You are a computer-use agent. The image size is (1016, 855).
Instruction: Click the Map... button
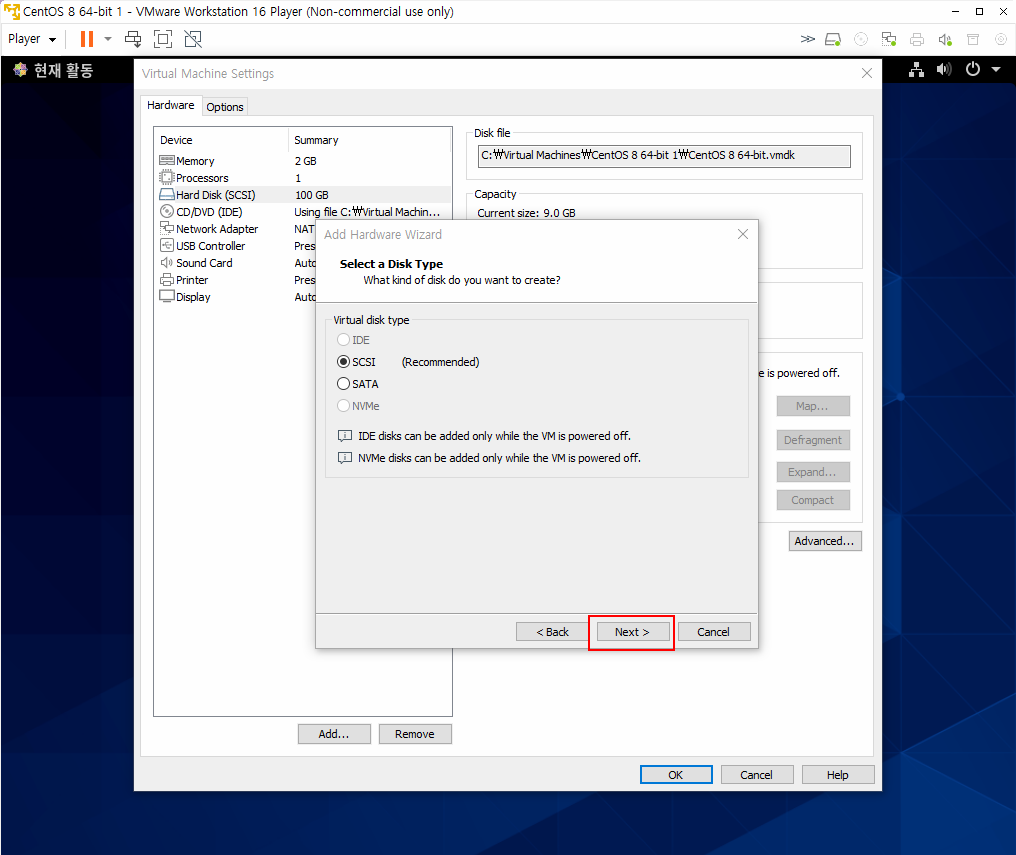click(813, 406)
